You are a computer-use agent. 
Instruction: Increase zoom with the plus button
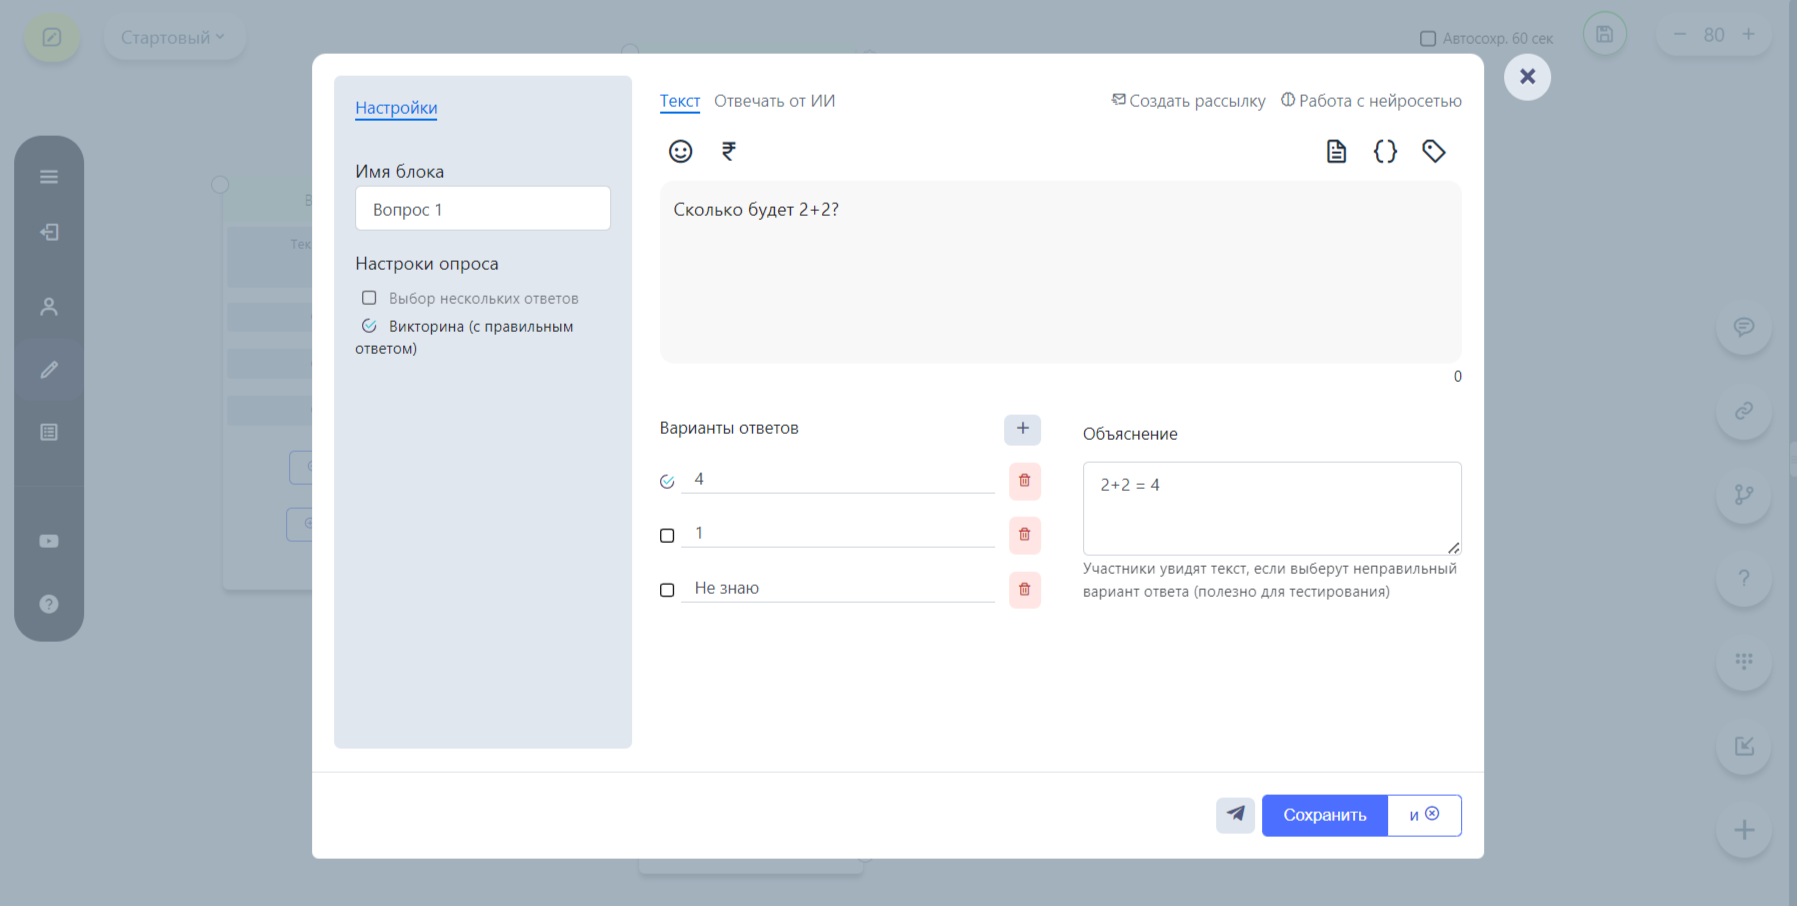[1748, 35]
